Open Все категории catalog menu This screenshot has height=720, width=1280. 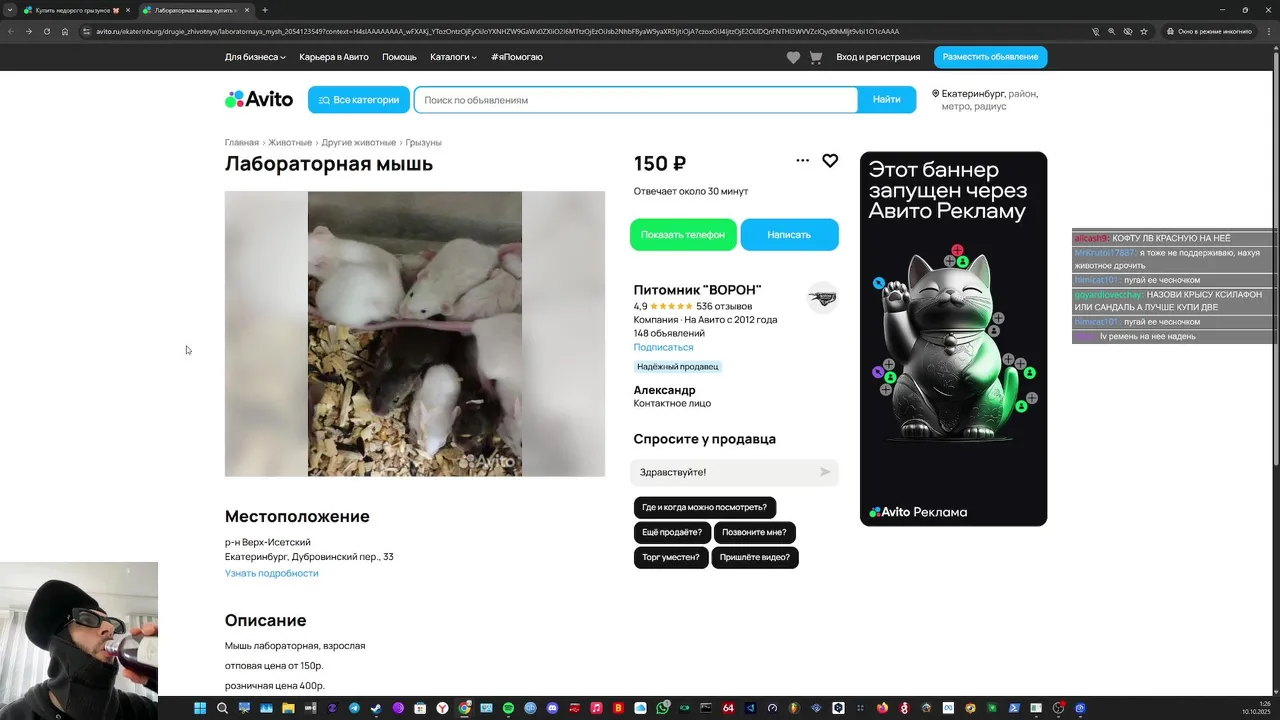click(x=359, y=100)
